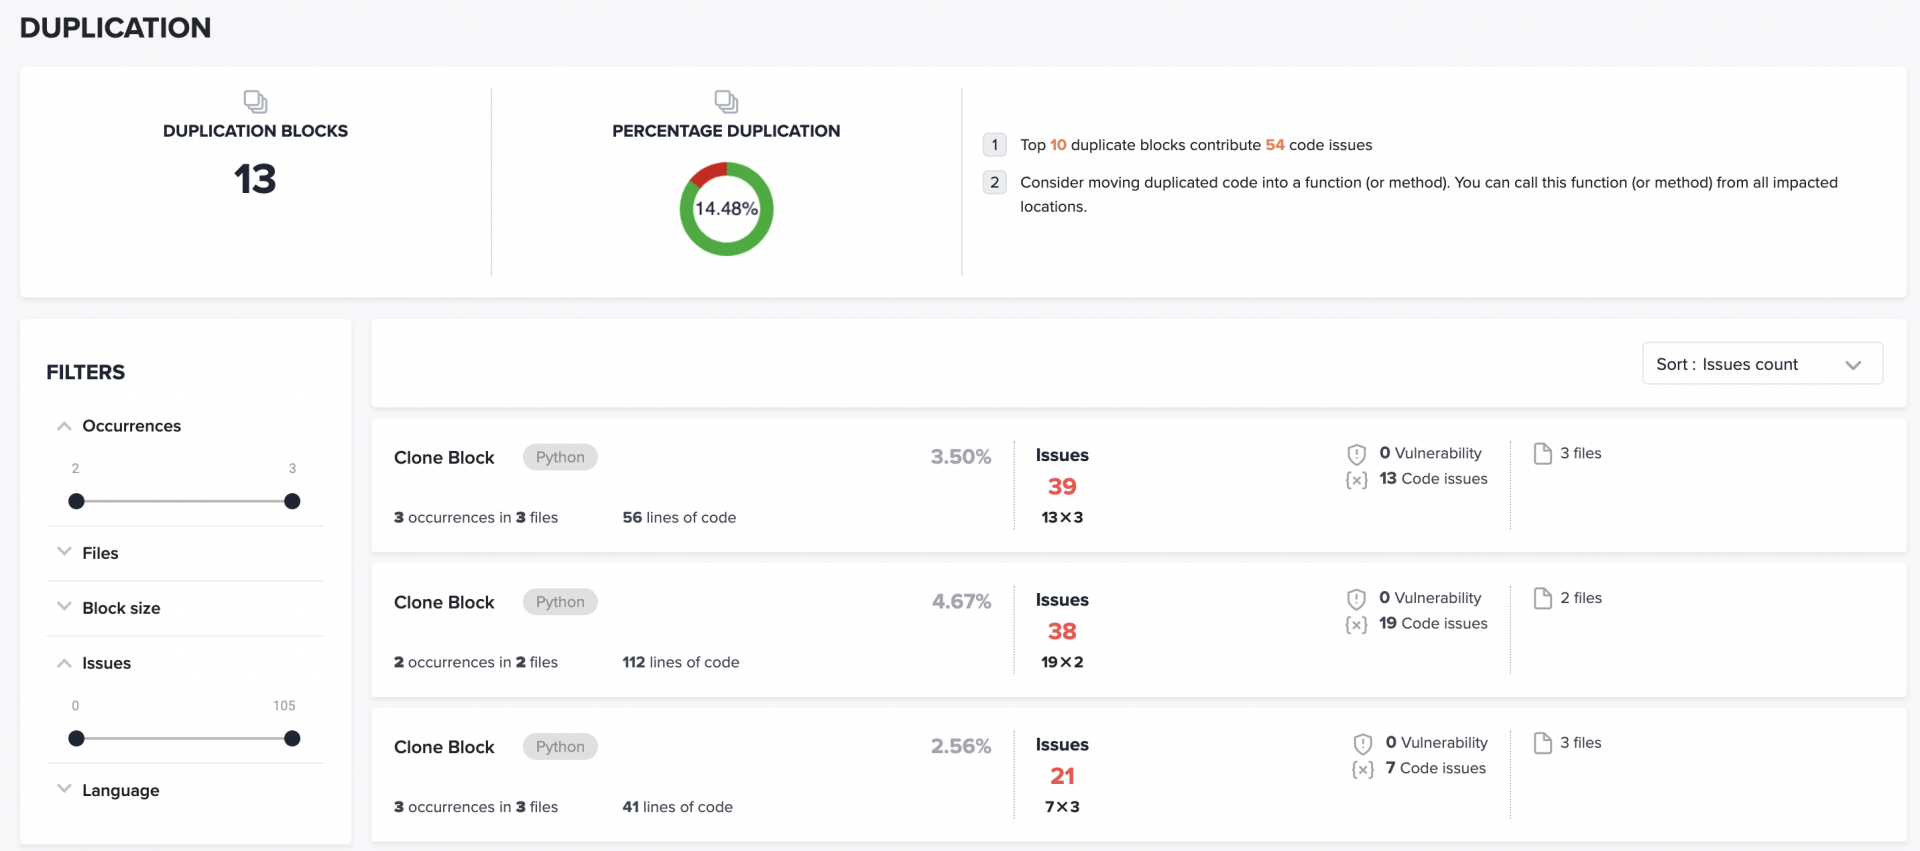This screenshot has height=851, width=1920.
Task: Click the file icon beside '2 files'
Action: pyautogui.click(x=1543, y=598)
